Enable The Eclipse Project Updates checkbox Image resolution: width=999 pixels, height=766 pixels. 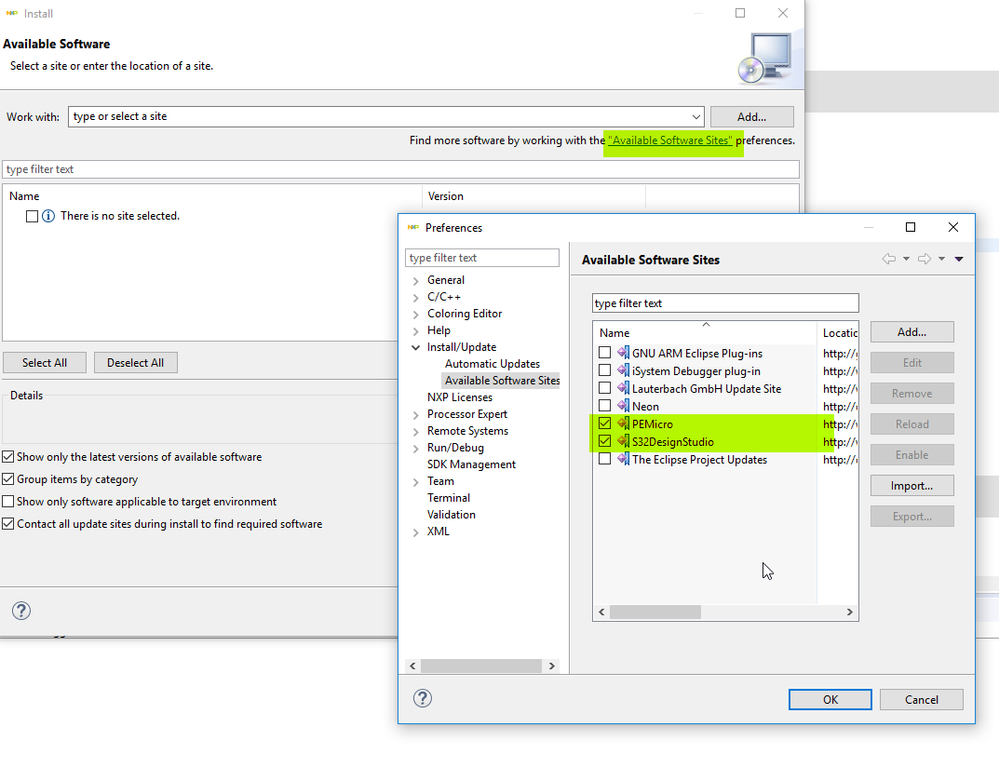(x=605, y=459)
